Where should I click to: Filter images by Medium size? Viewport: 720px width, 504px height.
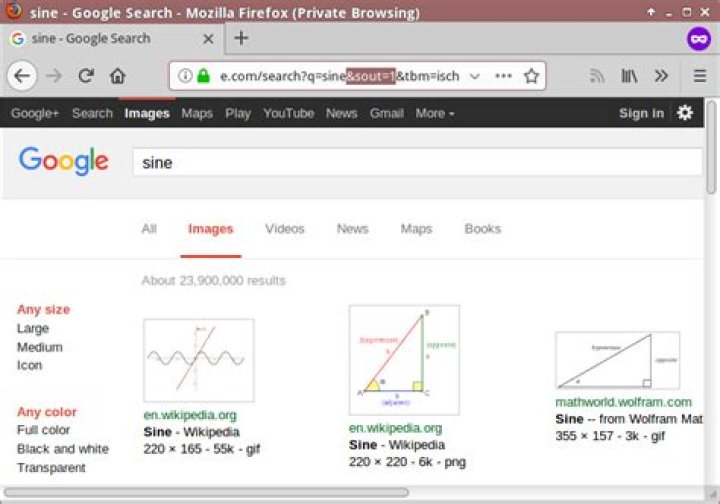[x=40, y=347]
